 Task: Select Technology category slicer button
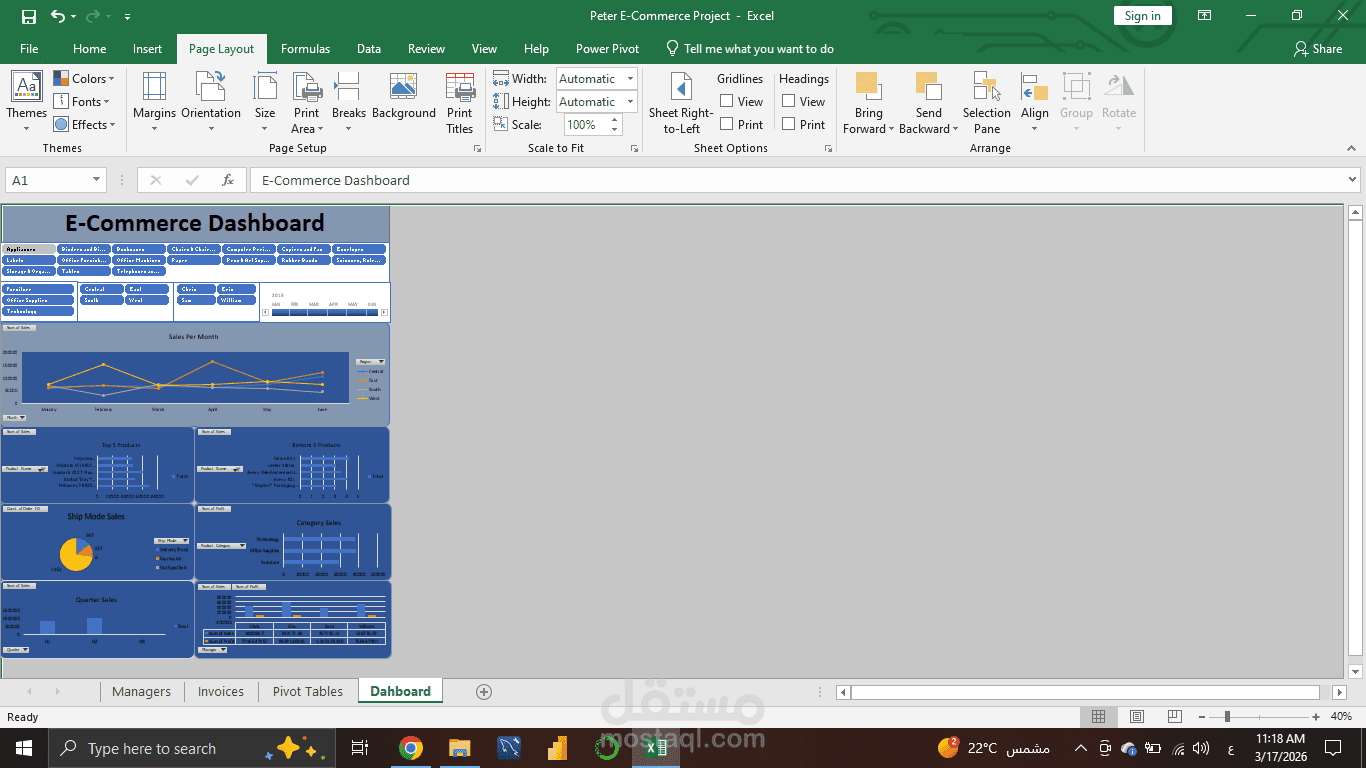38,311
